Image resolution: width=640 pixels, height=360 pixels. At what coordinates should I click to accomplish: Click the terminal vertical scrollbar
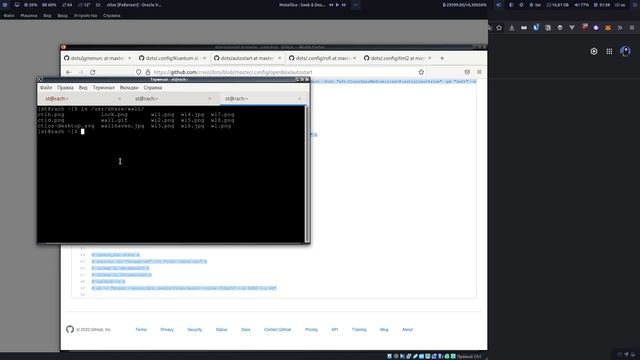point(307,174)
